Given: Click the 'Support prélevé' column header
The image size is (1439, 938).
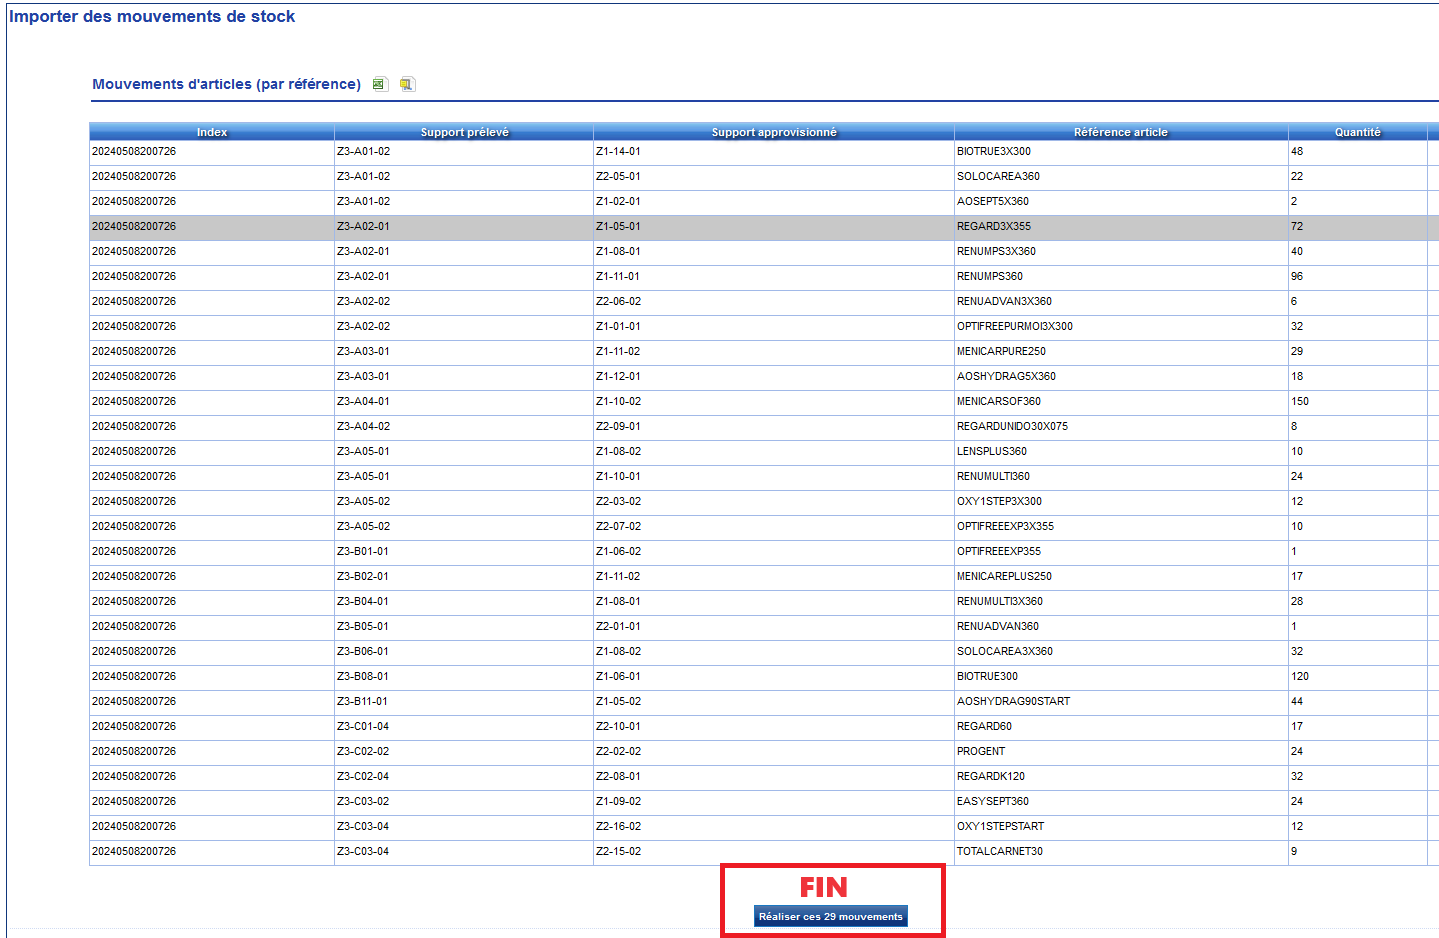Looking at the screenshot, I should point(464,132).
